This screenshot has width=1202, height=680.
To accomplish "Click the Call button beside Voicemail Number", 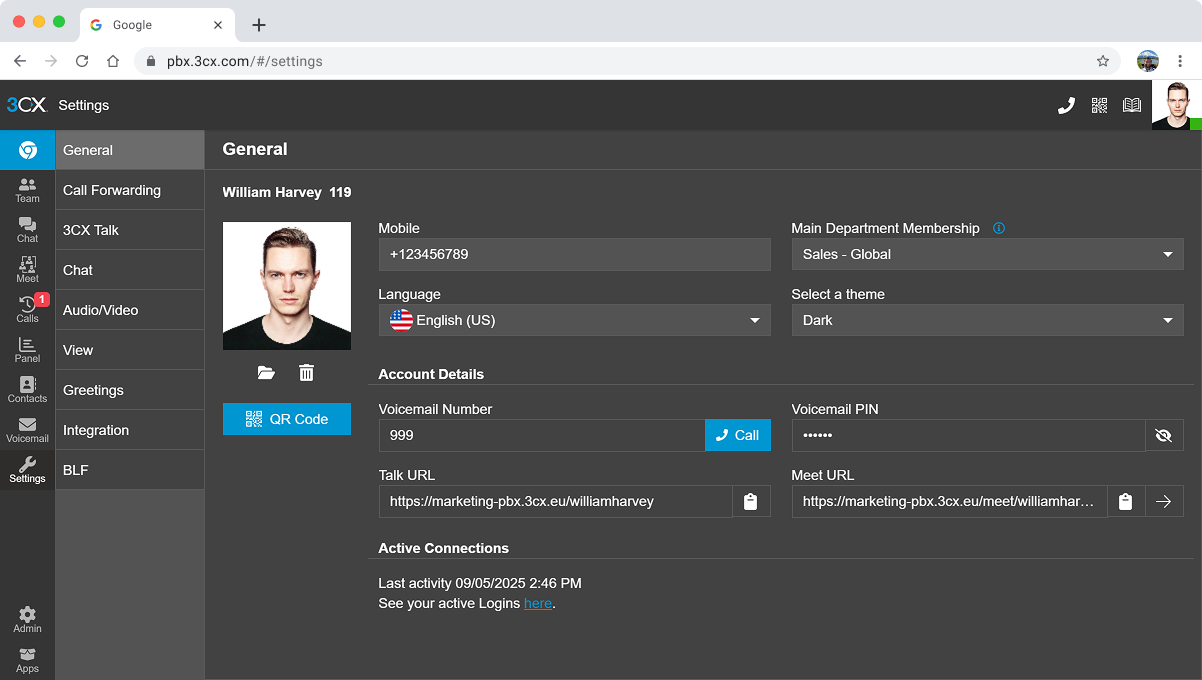I will [738, 435].
